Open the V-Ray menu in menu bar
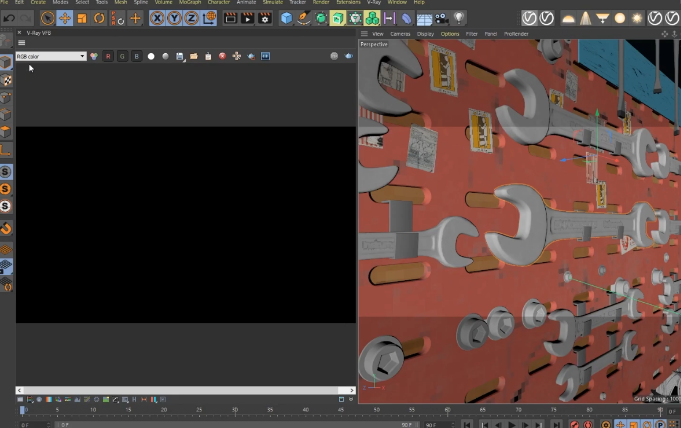 (374, 3)
